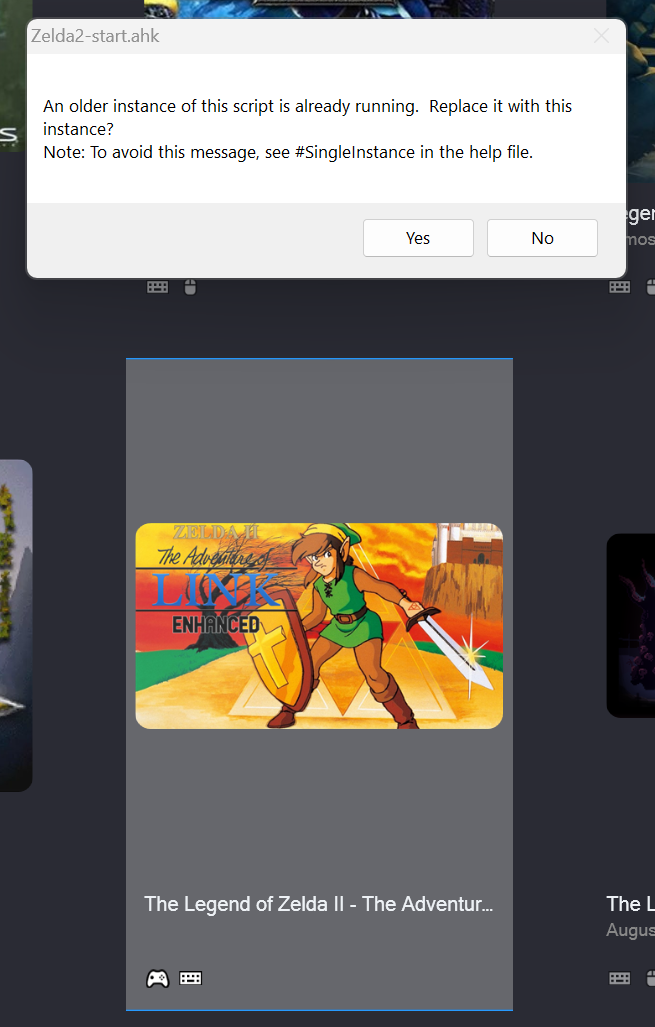Click Yes to replace the running script

point(418,238)
